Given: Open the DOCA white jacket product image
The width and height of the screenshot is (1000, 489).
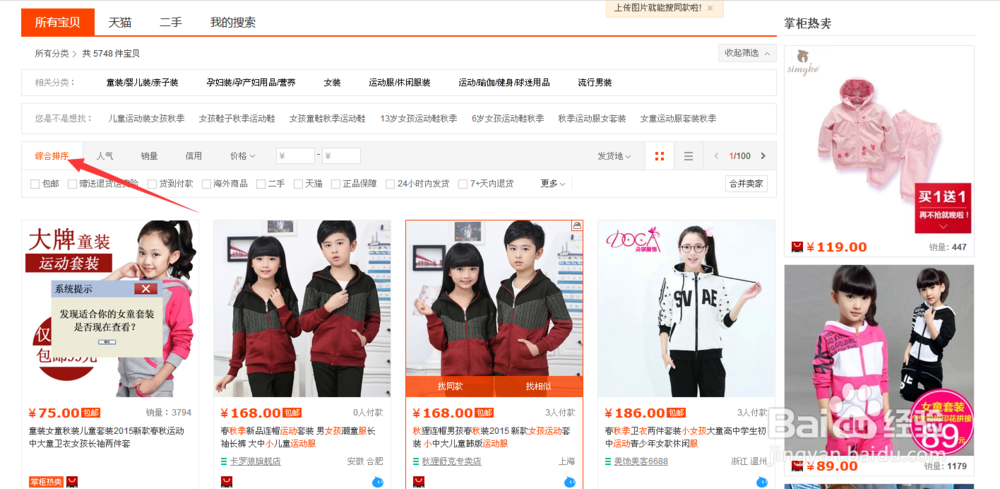Looking at the screenshot, I should (686, 309).
